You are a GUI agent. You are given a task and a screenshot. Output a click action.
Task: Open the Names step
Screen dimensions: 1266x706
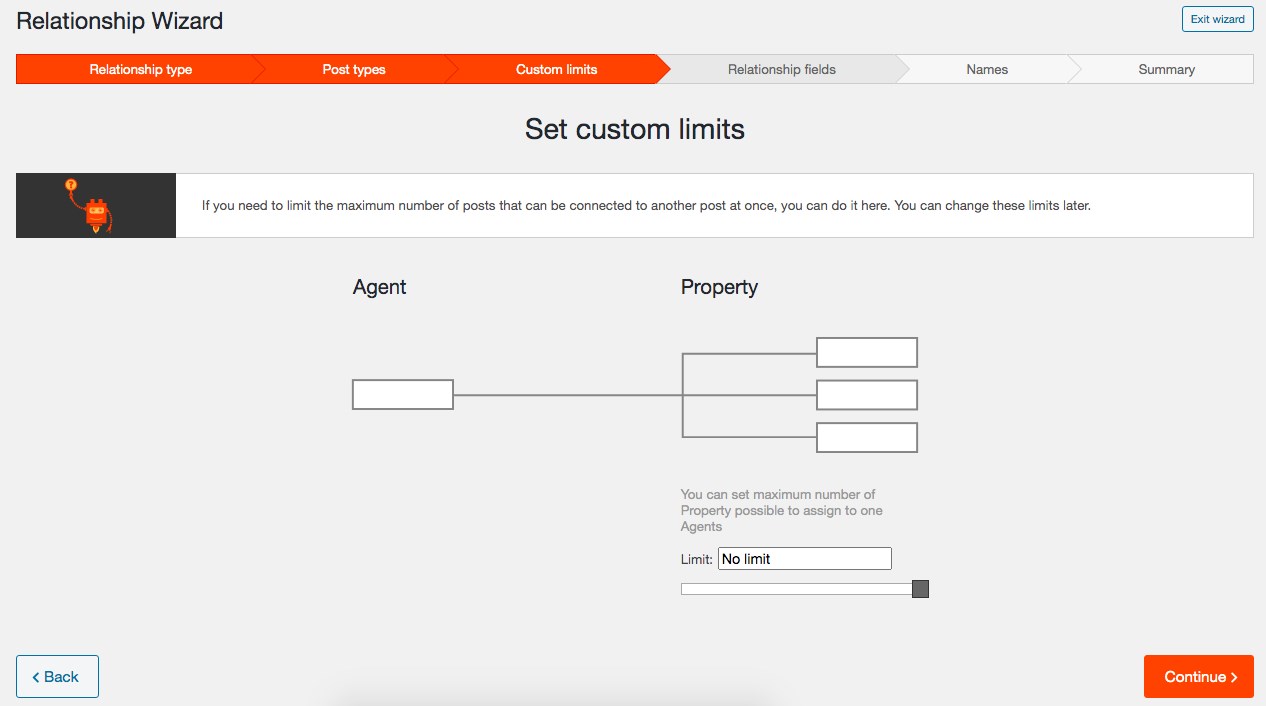[987, 69]
